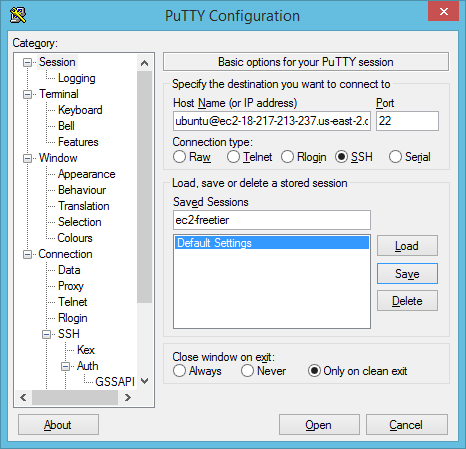Image resolution: width=466 pixels, height=449 pixels.
Task: Click the Host Name input field
Action: coord(272,121)
